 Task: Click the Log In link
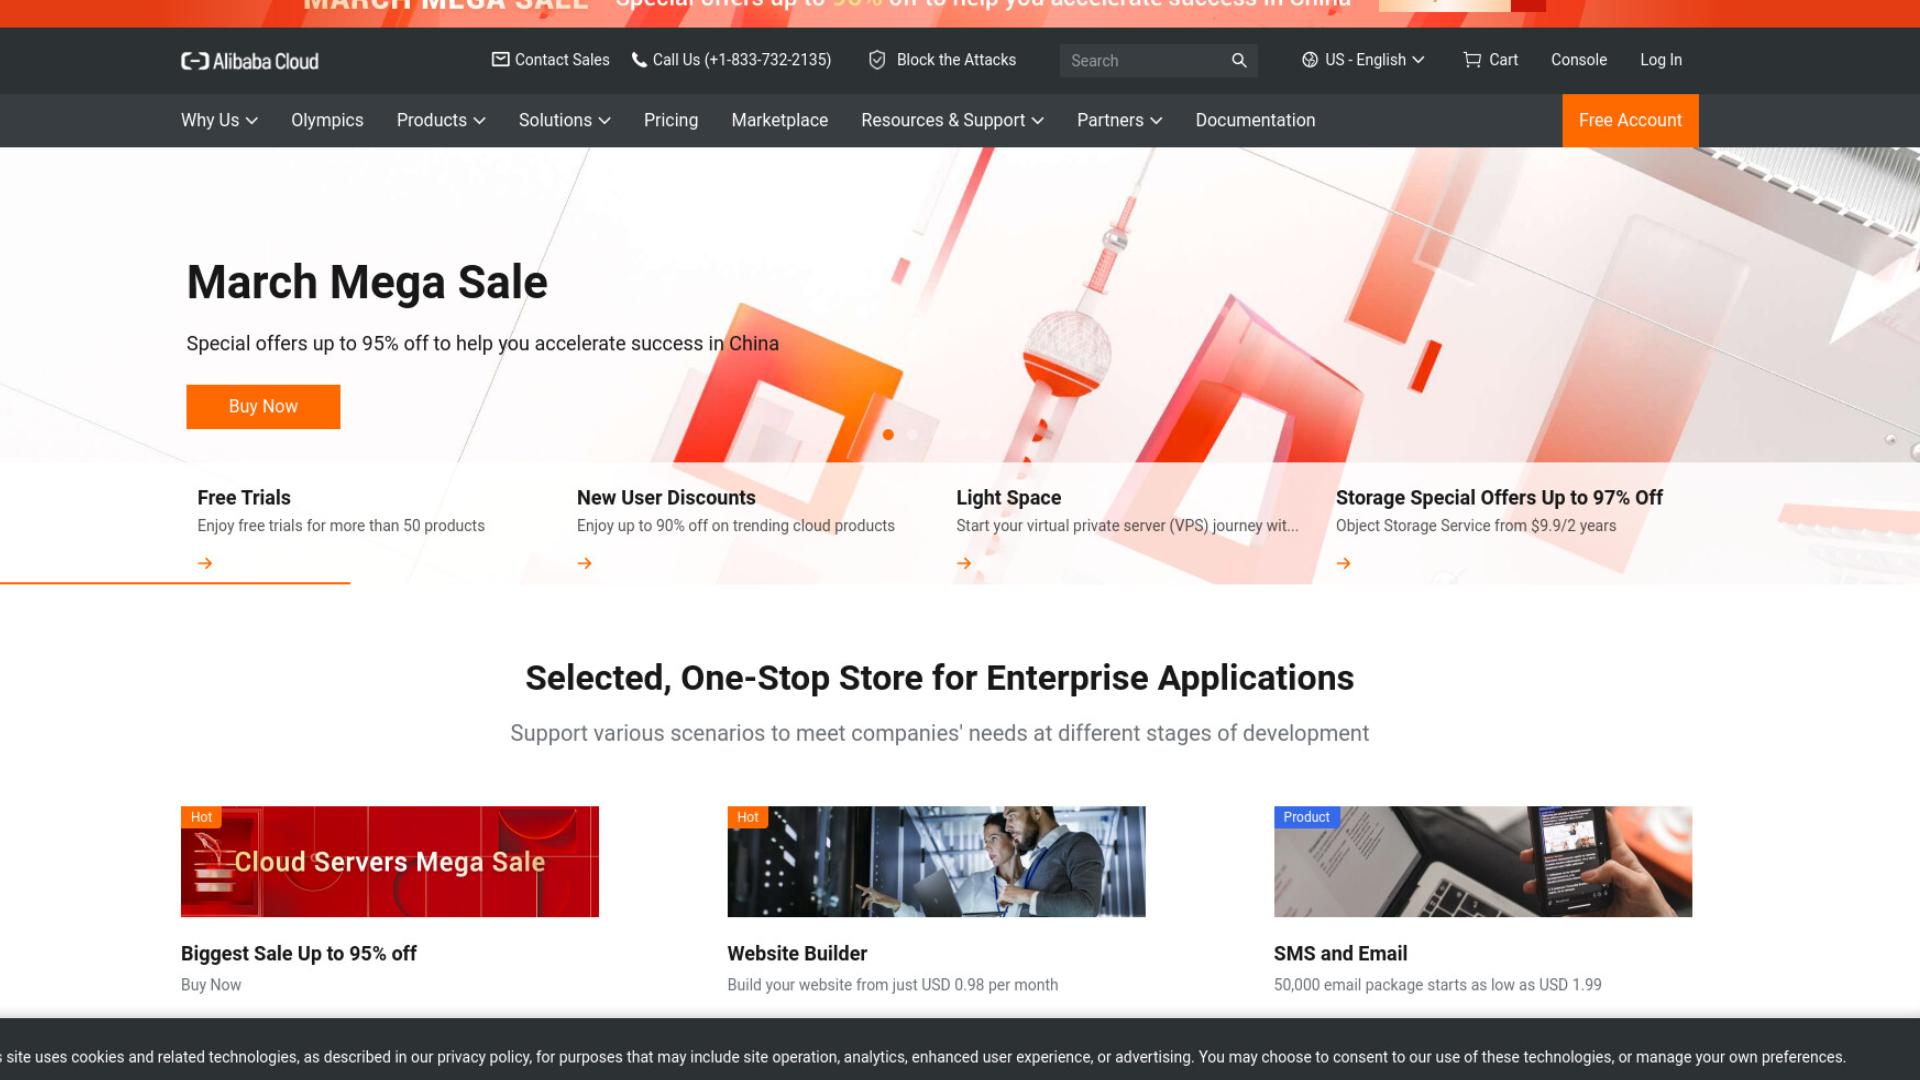point(1661,60)
